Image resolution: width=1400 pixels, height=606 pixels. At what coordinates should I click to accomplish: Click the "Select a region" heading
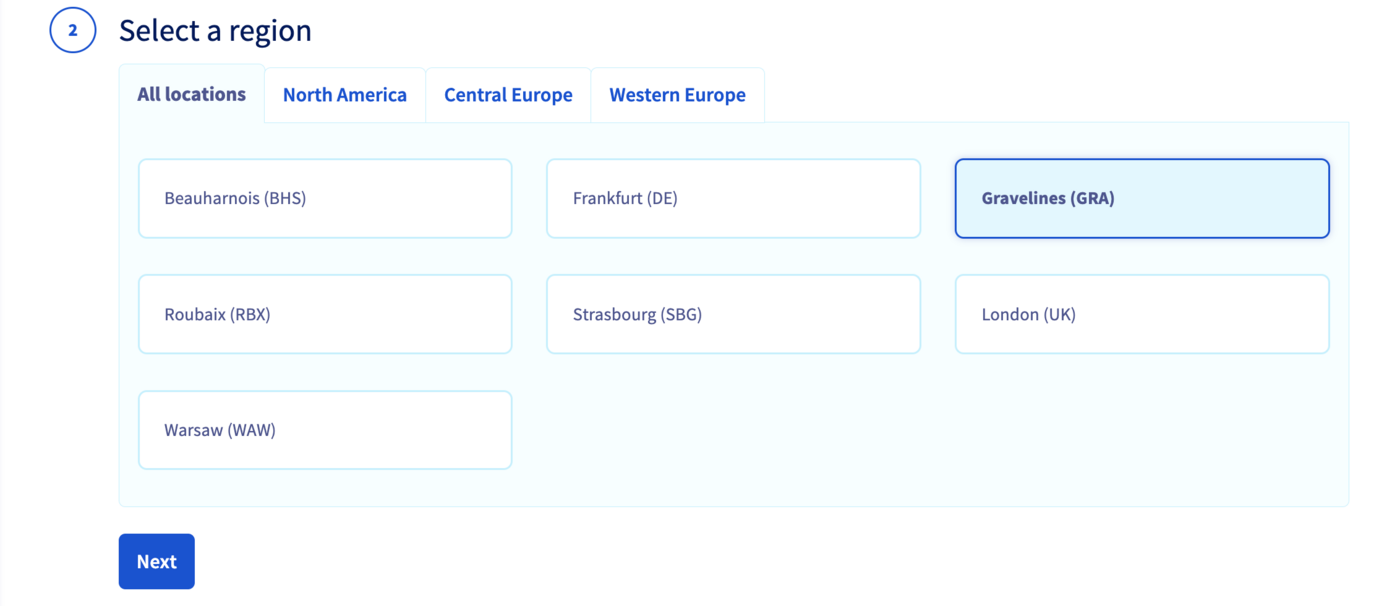point(215,31)
